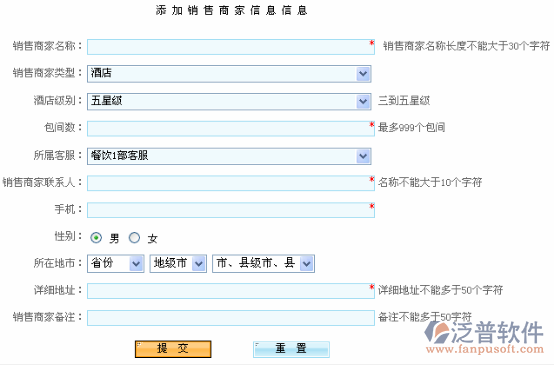Click the arrow icon of 省份 combo box

(136, 264)
